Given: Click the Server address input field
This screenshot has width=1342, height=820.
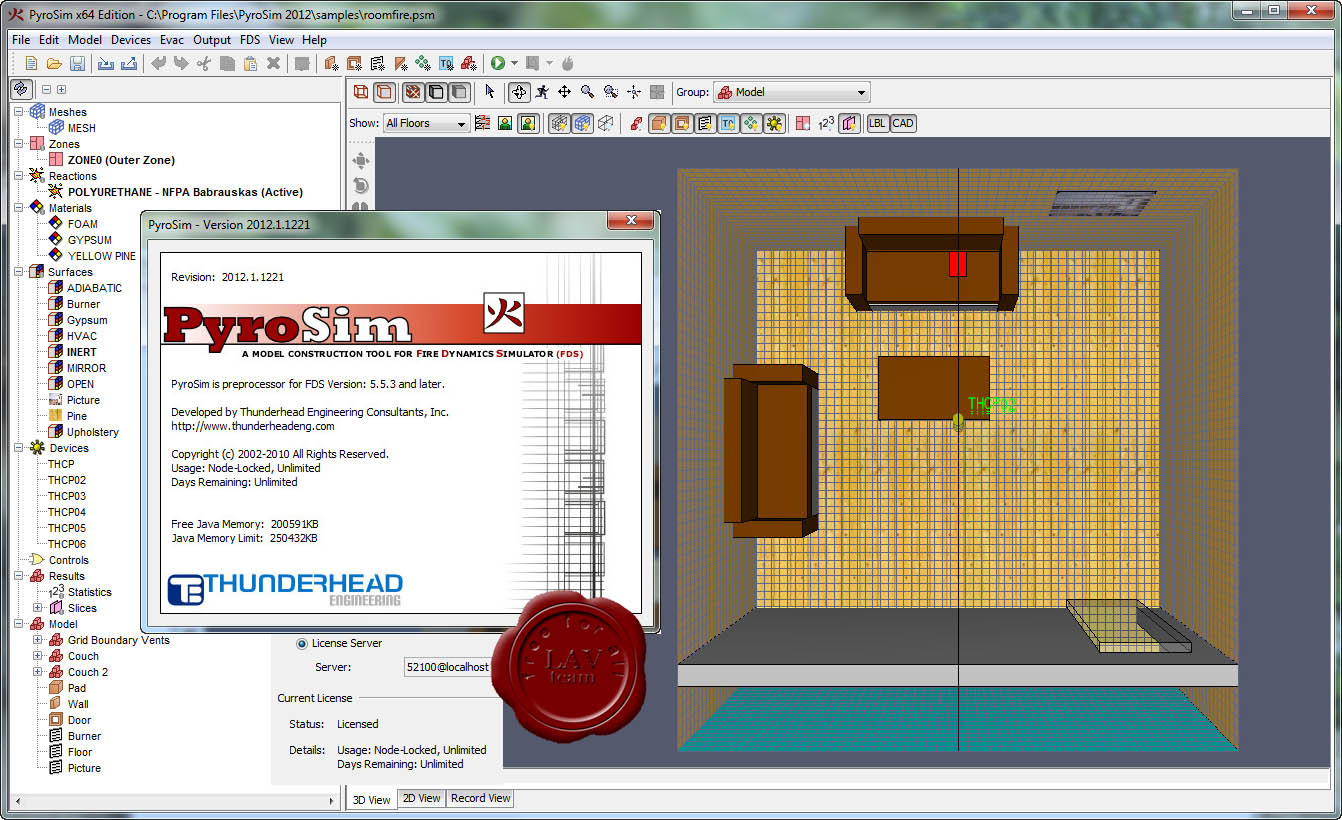Looking at the screenshot, I should [448, 667].
